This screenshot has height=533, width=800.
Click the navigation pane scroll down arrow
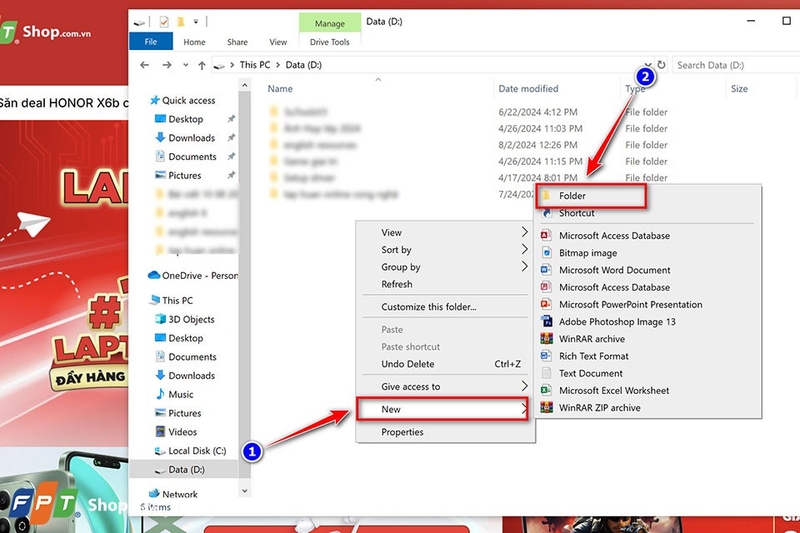tap(244, 491)
